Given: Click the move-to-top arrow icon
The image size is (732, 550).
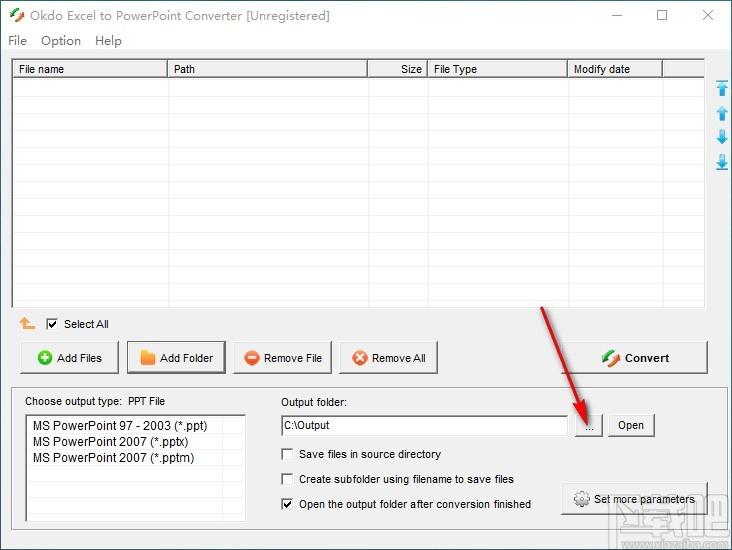Looking at the screenshot, I should tap(722, 88).
